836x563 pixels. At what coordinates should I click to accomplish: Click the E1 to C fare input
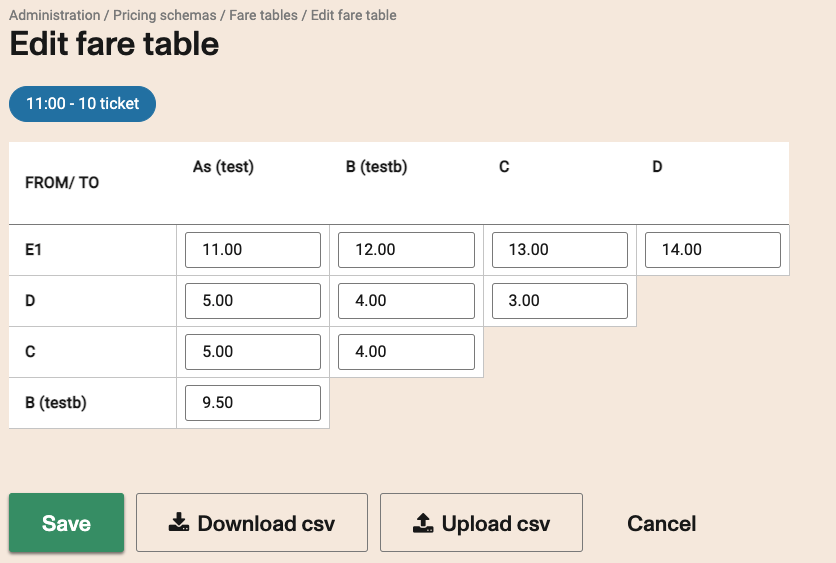point(559,250)
